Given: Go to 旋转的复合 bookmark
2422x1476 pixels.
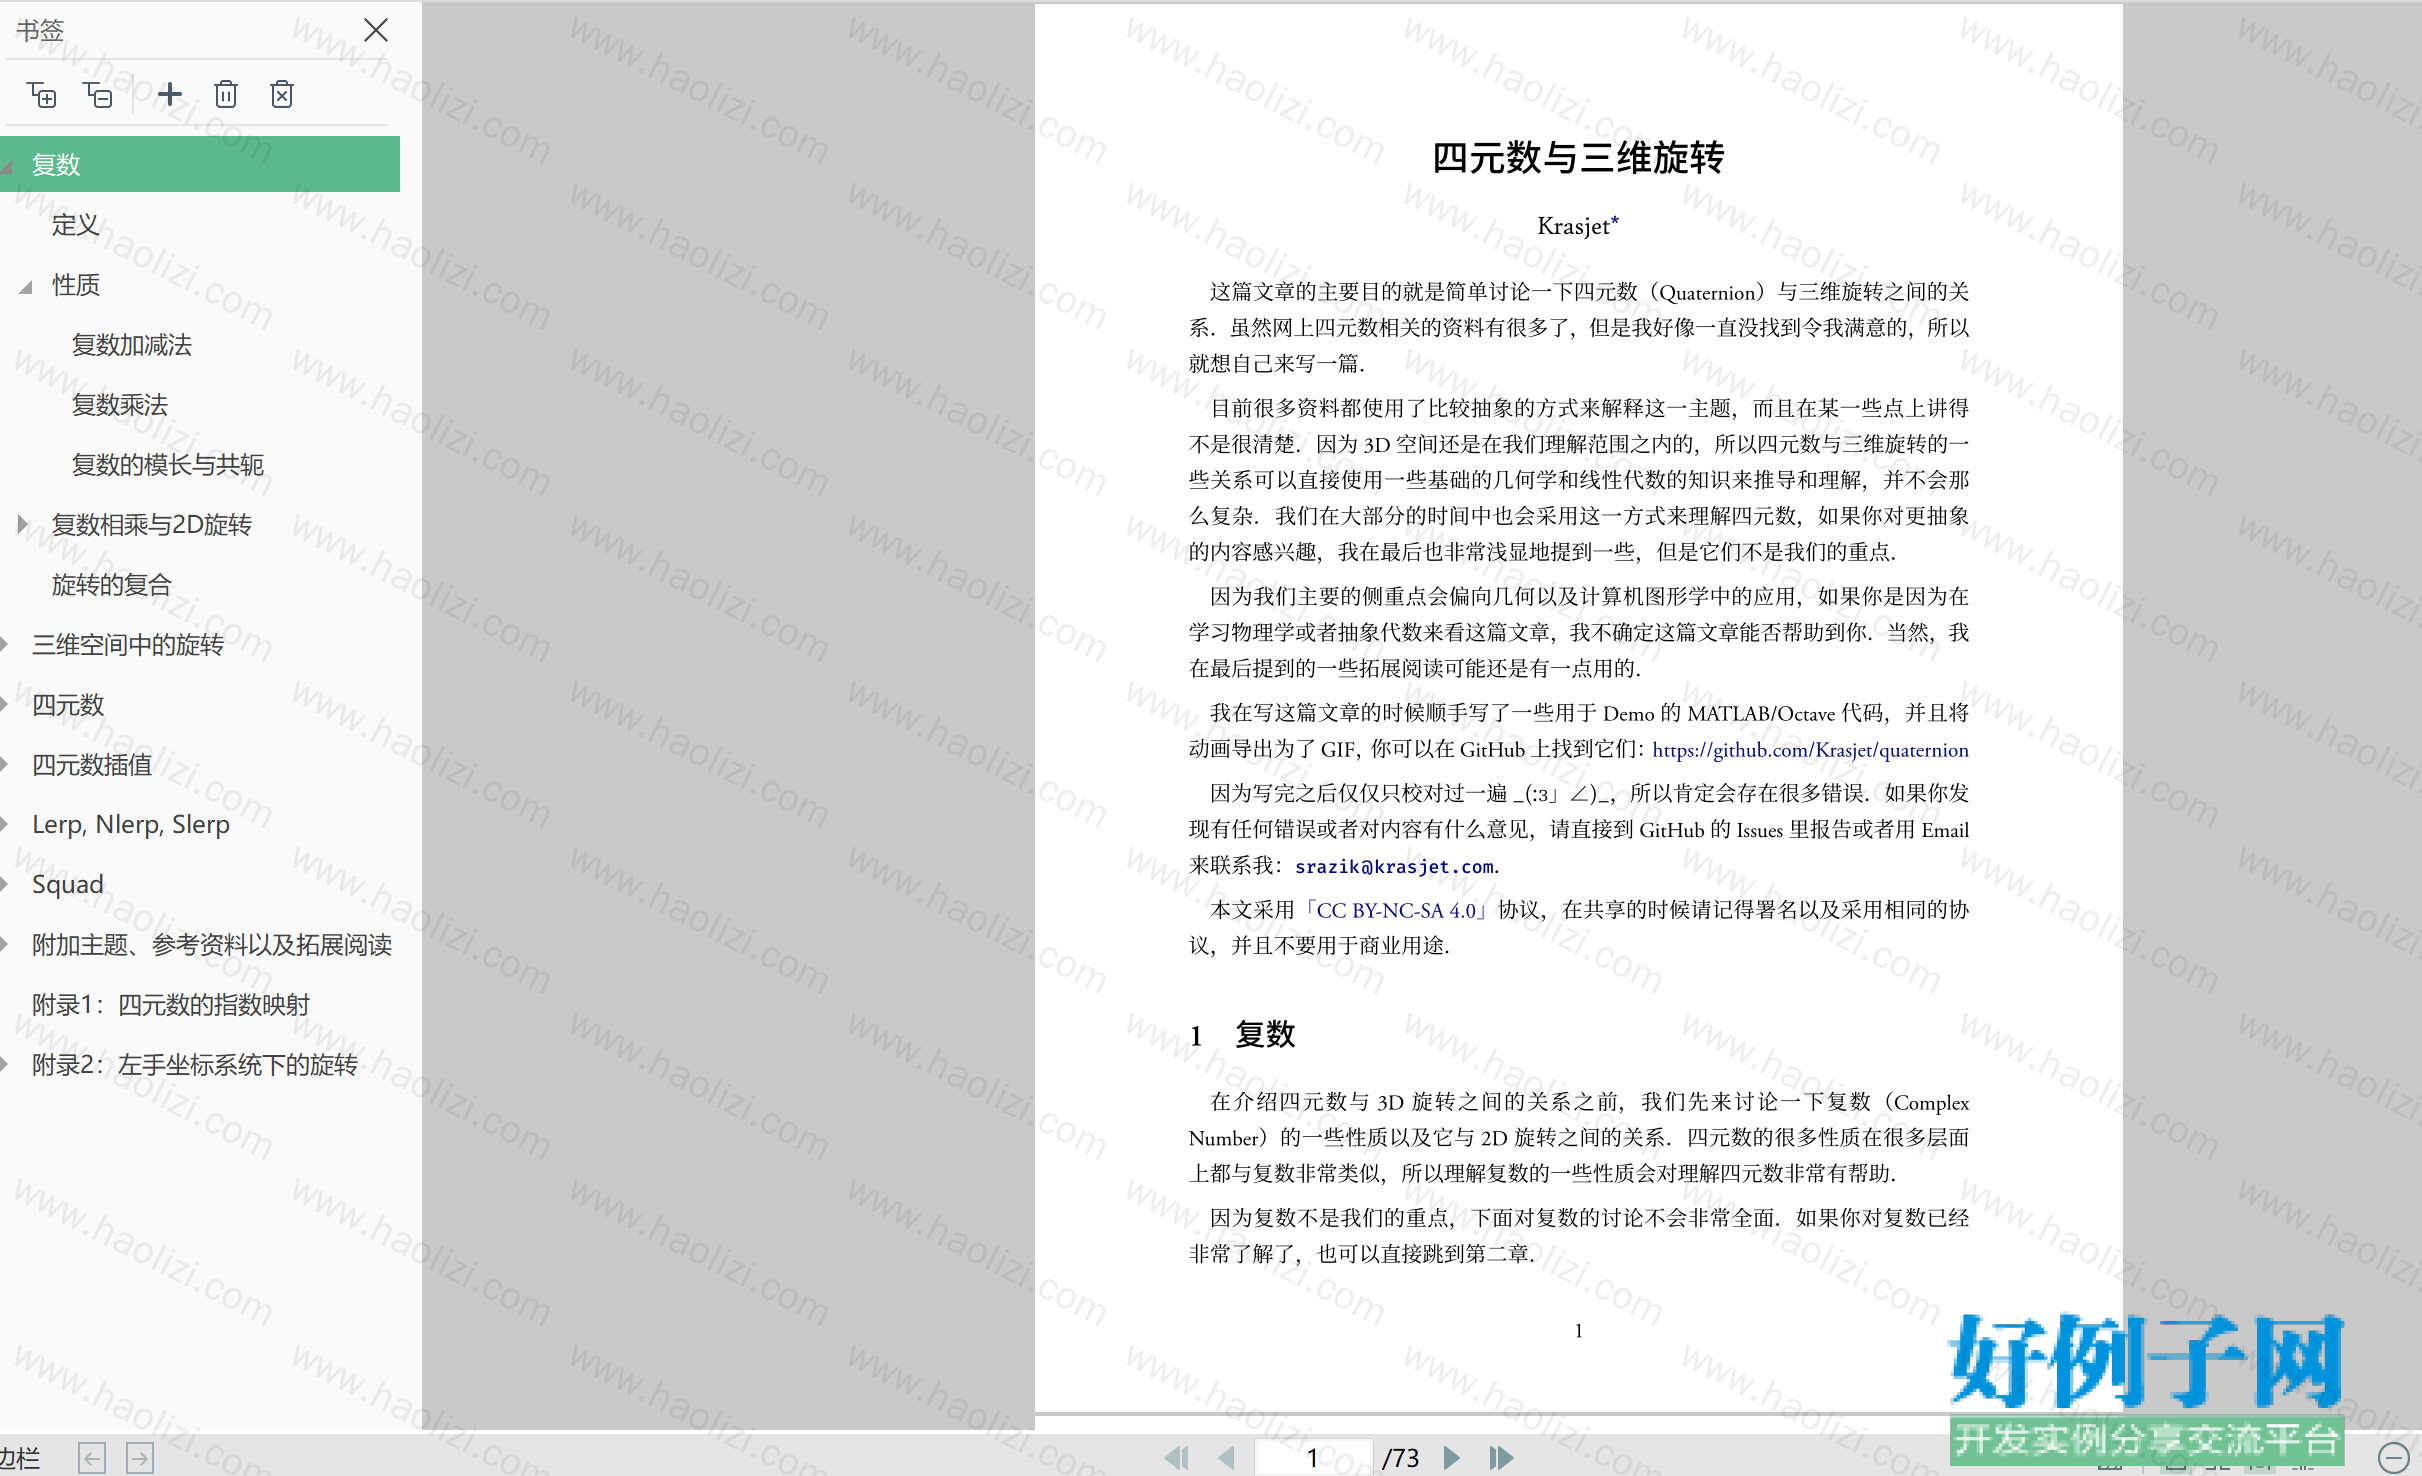Looking at the screenshot, I should (112, 585).
